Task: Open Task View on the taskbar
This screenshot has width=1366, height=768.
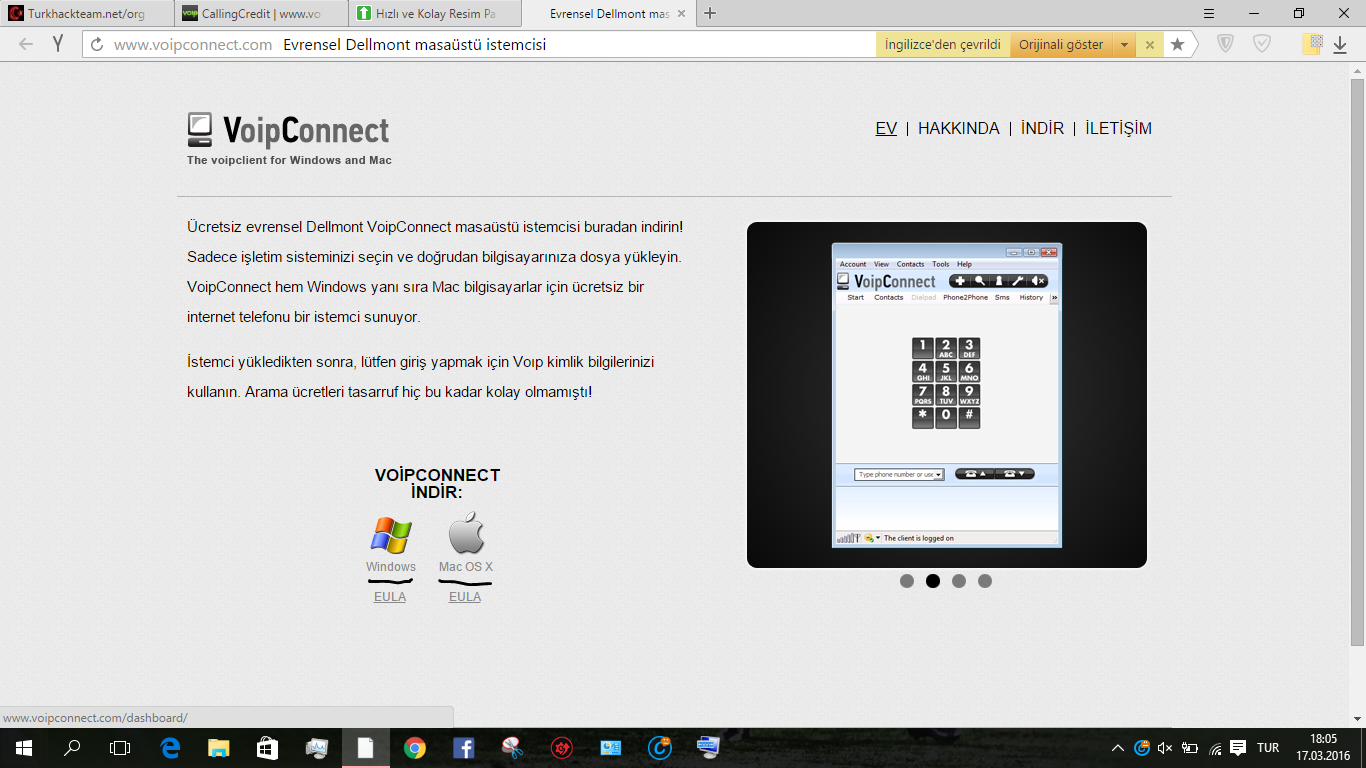Action: [120, 748]
